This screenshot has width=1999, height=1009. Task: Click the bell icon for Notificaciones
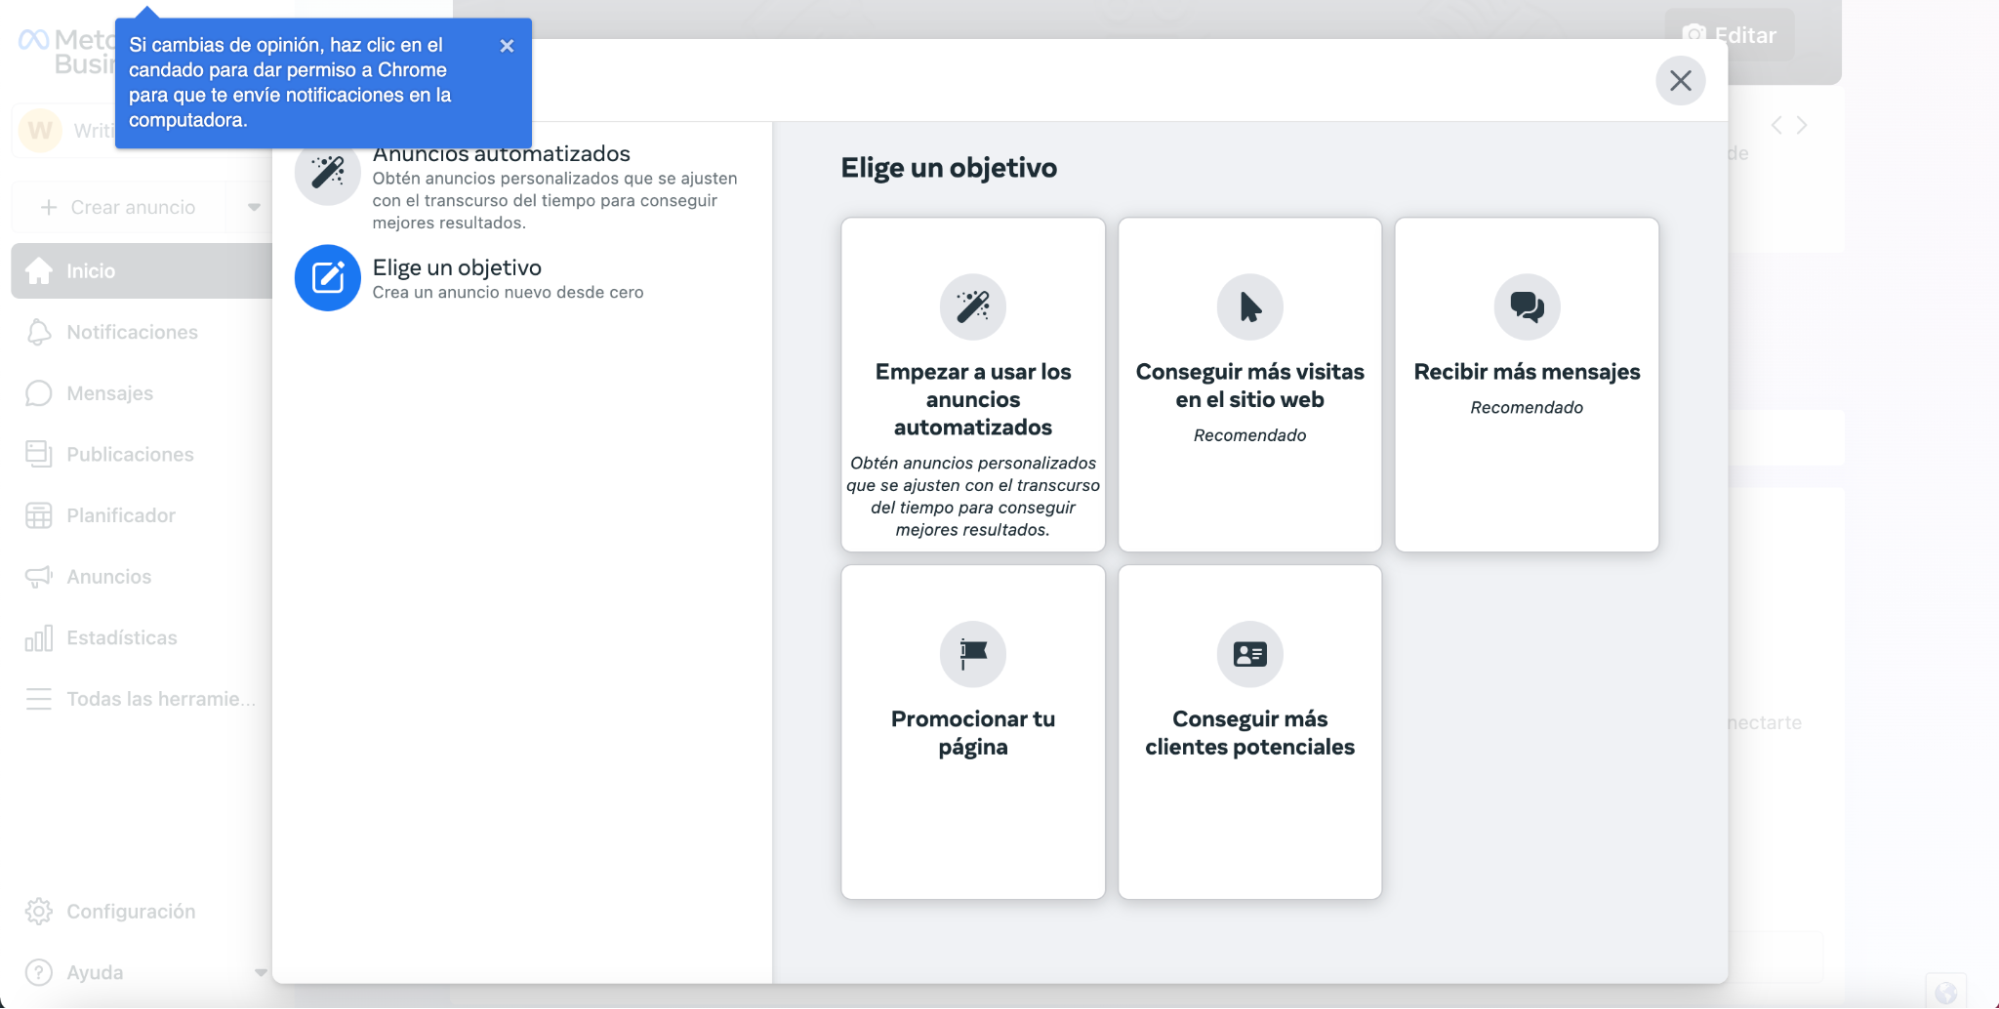39,332
